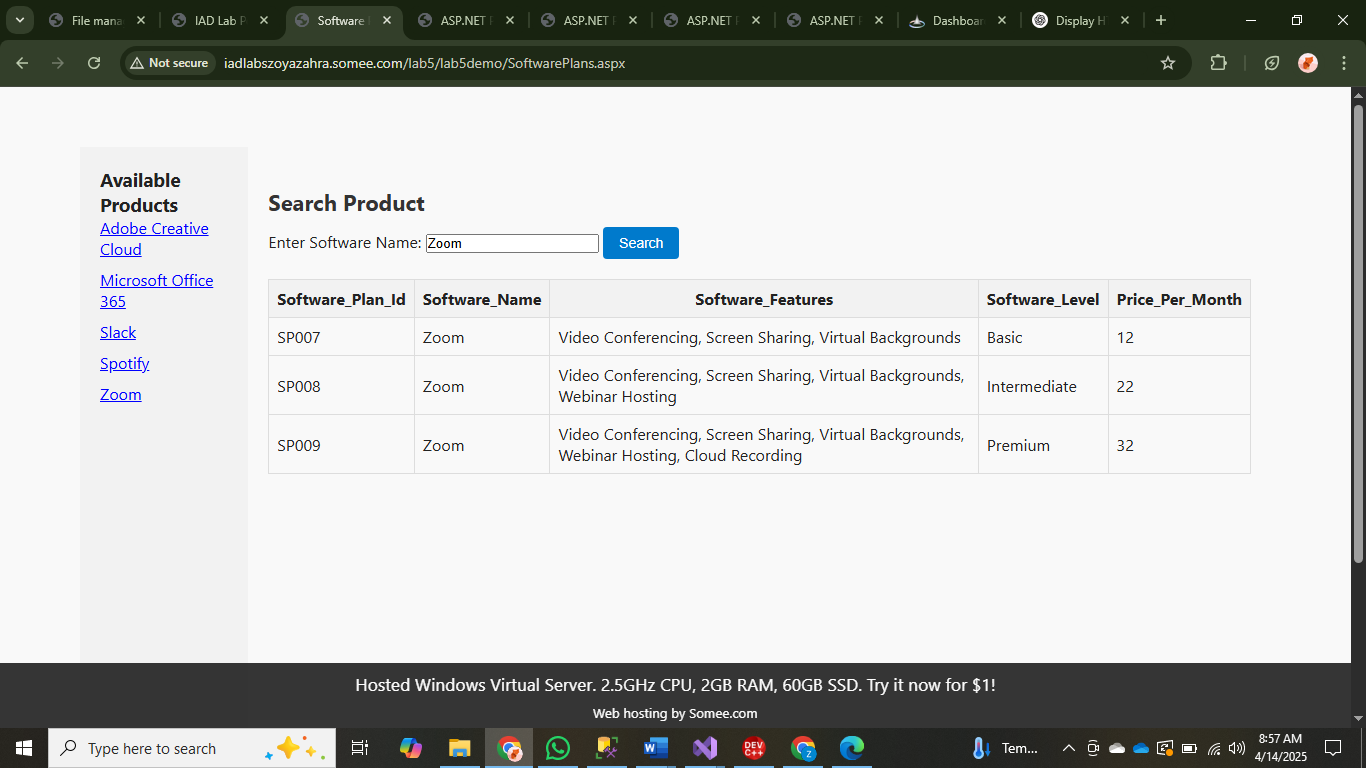Open File Explorer from the taskbar
The image size is (1366, 768).
(460, 748)
